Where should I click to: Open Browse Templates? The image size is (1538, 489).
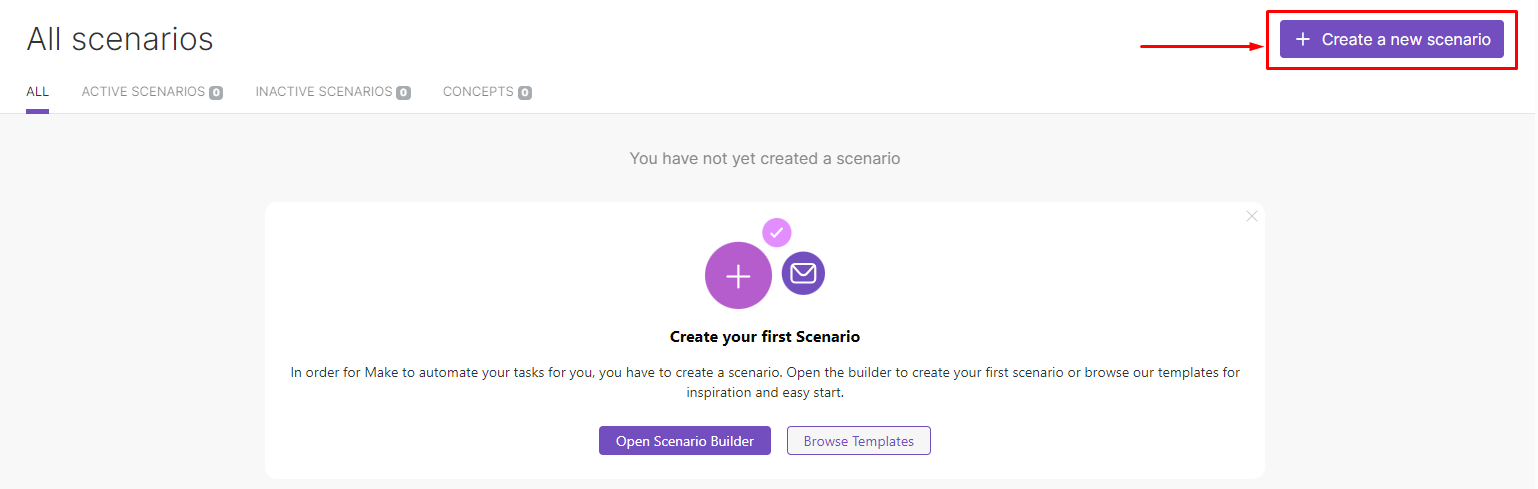(859, 441)
